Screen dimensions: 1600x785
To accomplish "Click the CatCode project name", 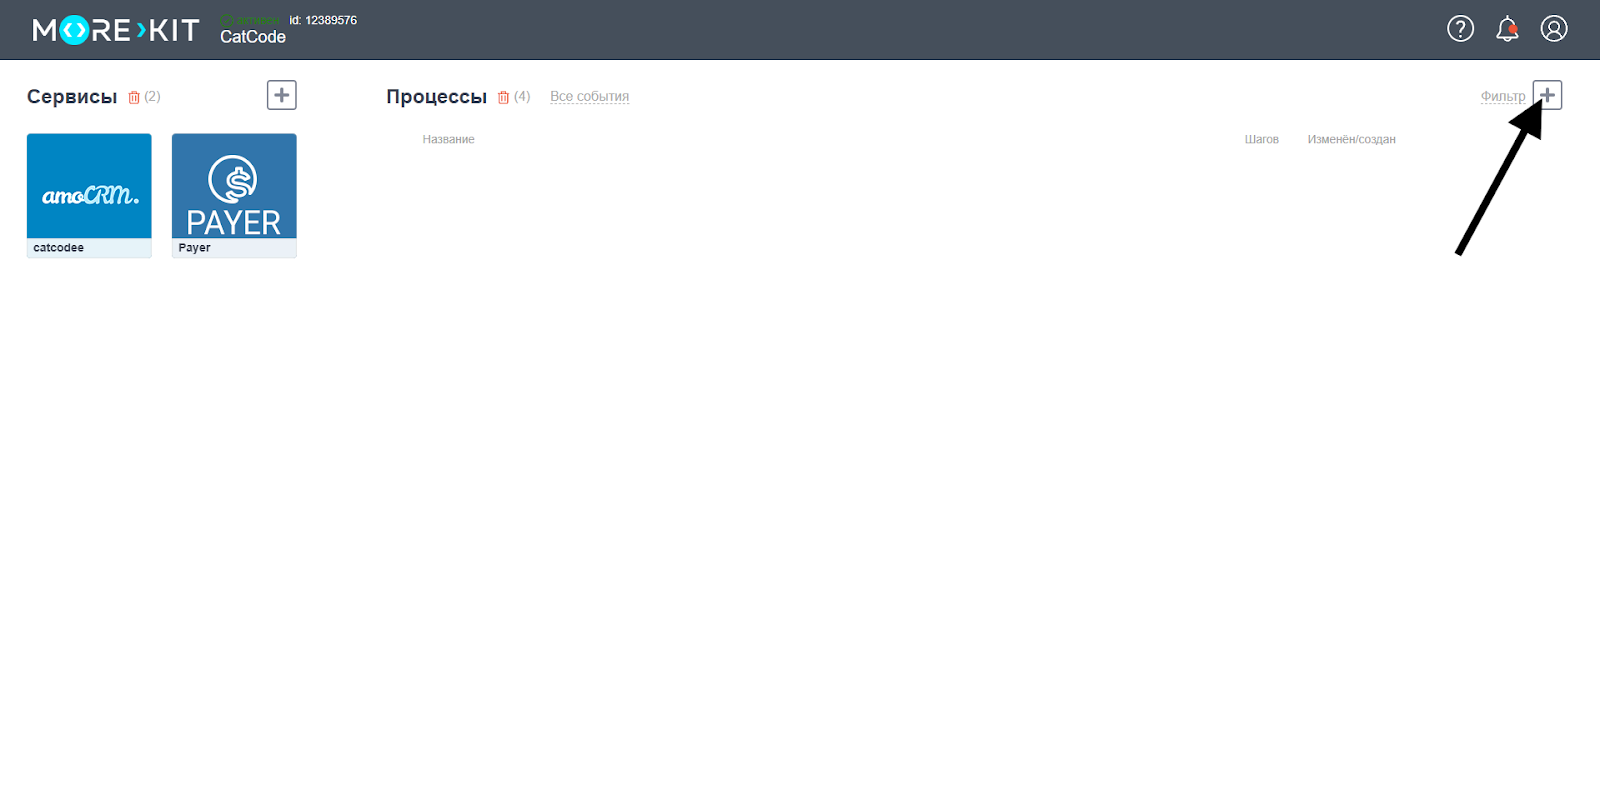I will pos(253,37).
